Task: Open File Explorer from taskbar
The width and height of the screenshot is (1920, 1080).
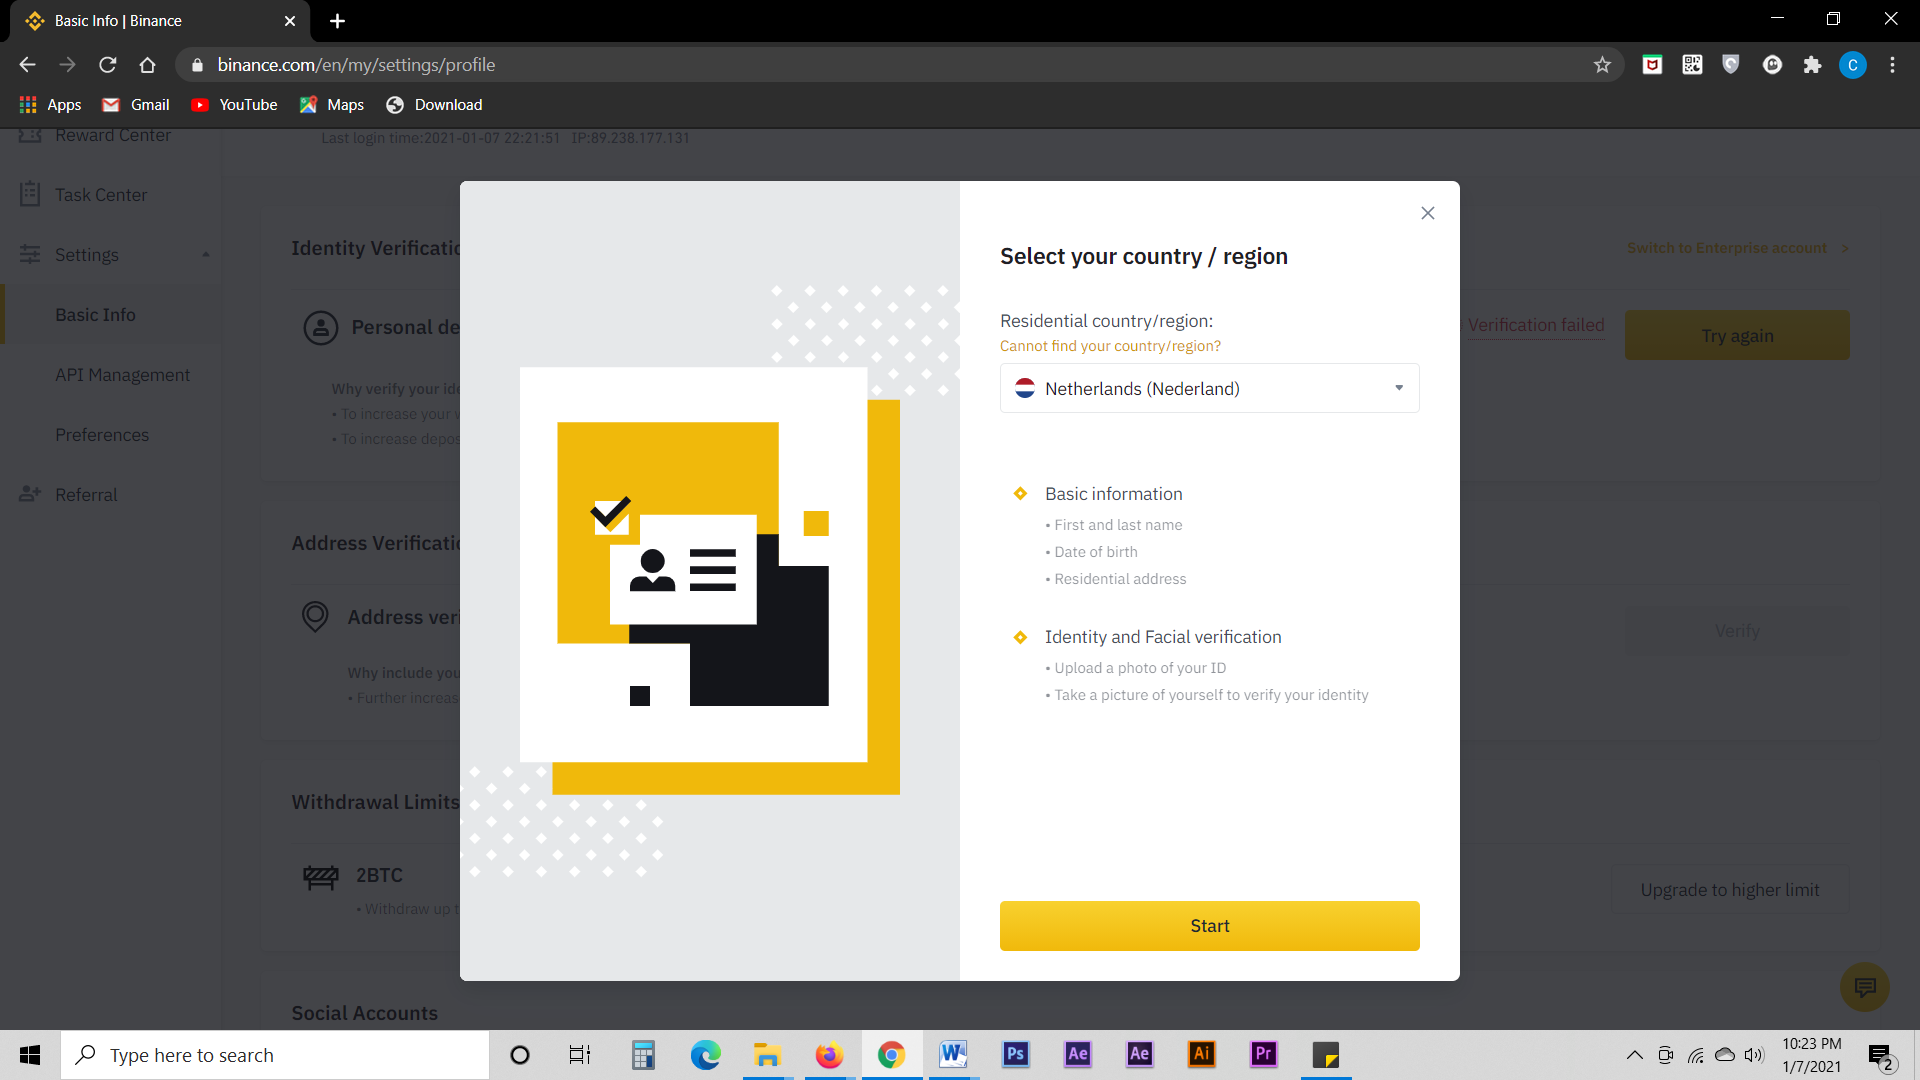Action: (767, 1055)
